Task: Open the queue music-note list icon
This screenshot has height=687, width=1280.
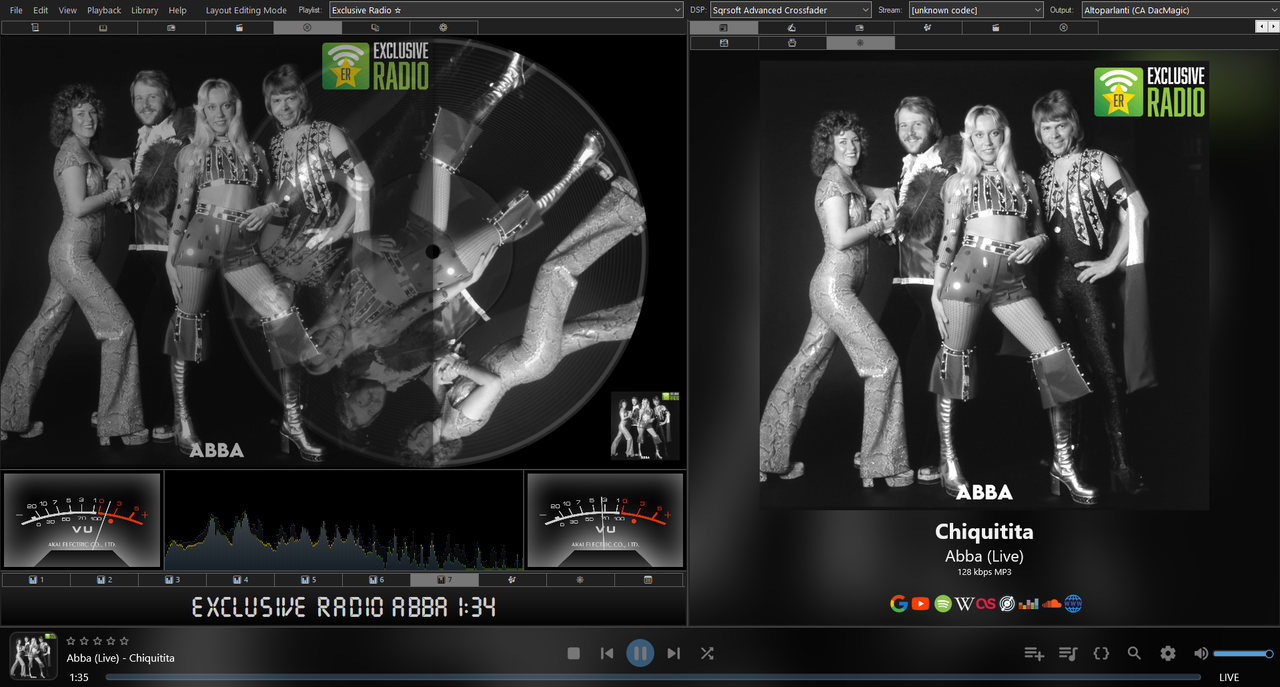Action: coord(1068,653)
